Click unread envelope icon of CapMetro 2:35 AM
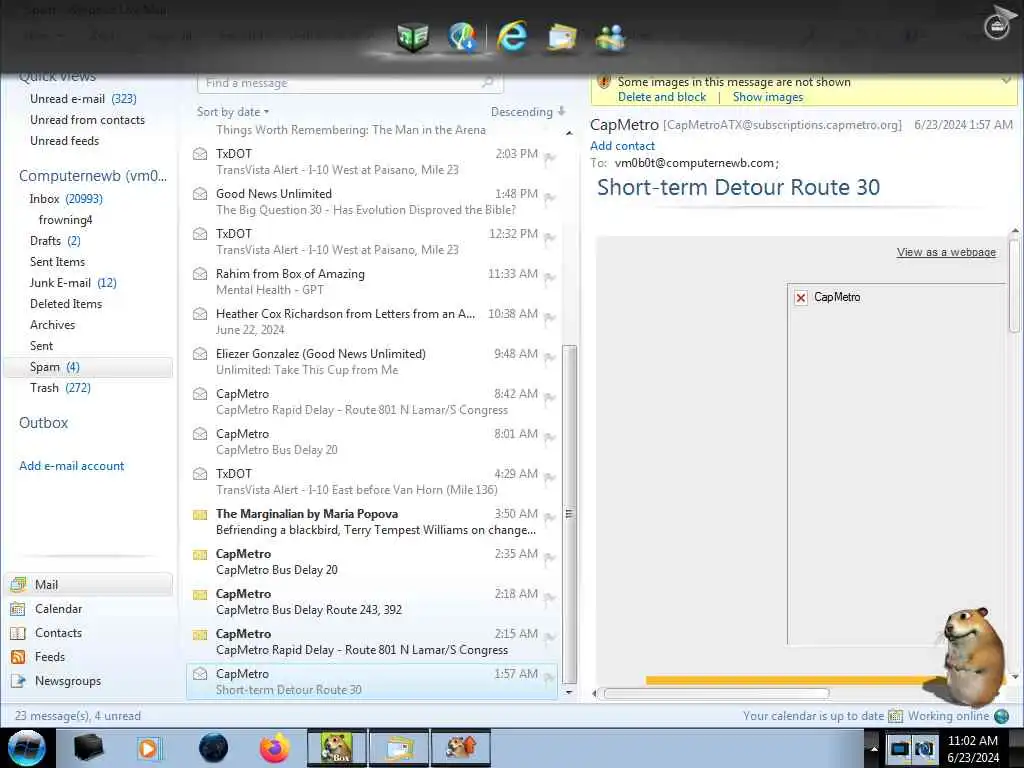Screen dimensions: 1024x768 coord(200,554)
